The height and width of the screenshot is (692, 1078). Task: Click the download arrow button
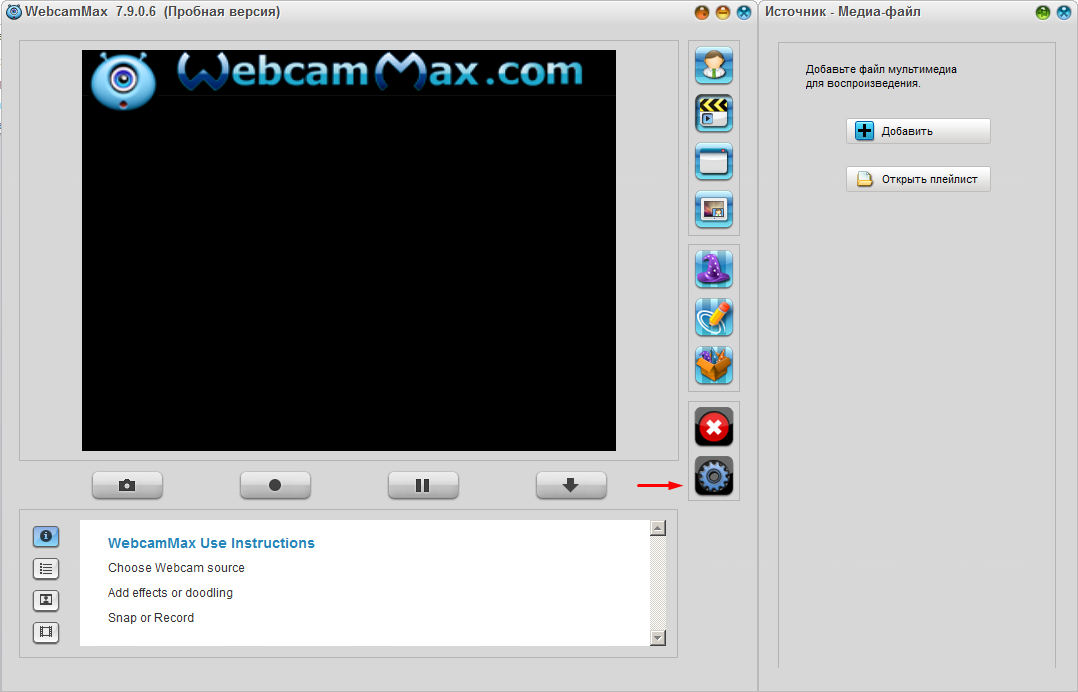tap(571, 485)
